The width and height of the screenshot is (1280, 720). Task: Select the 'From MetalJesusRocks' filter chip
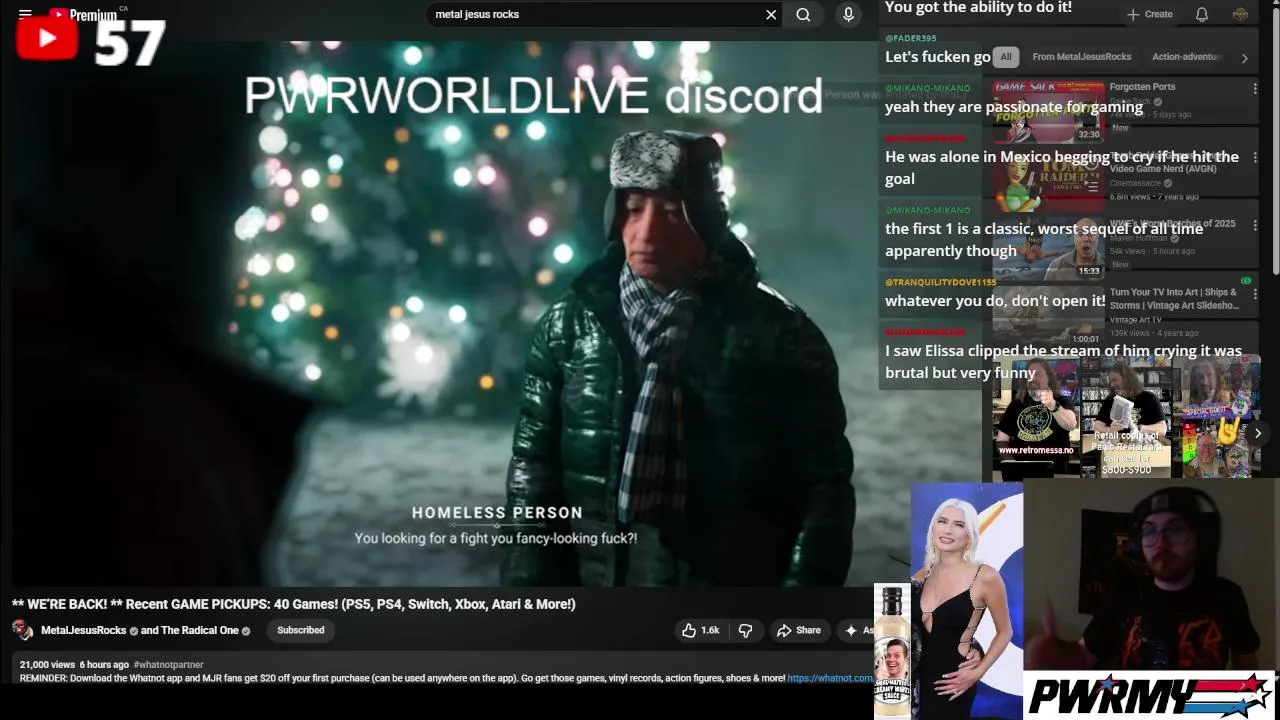[x=1081, y=57]
